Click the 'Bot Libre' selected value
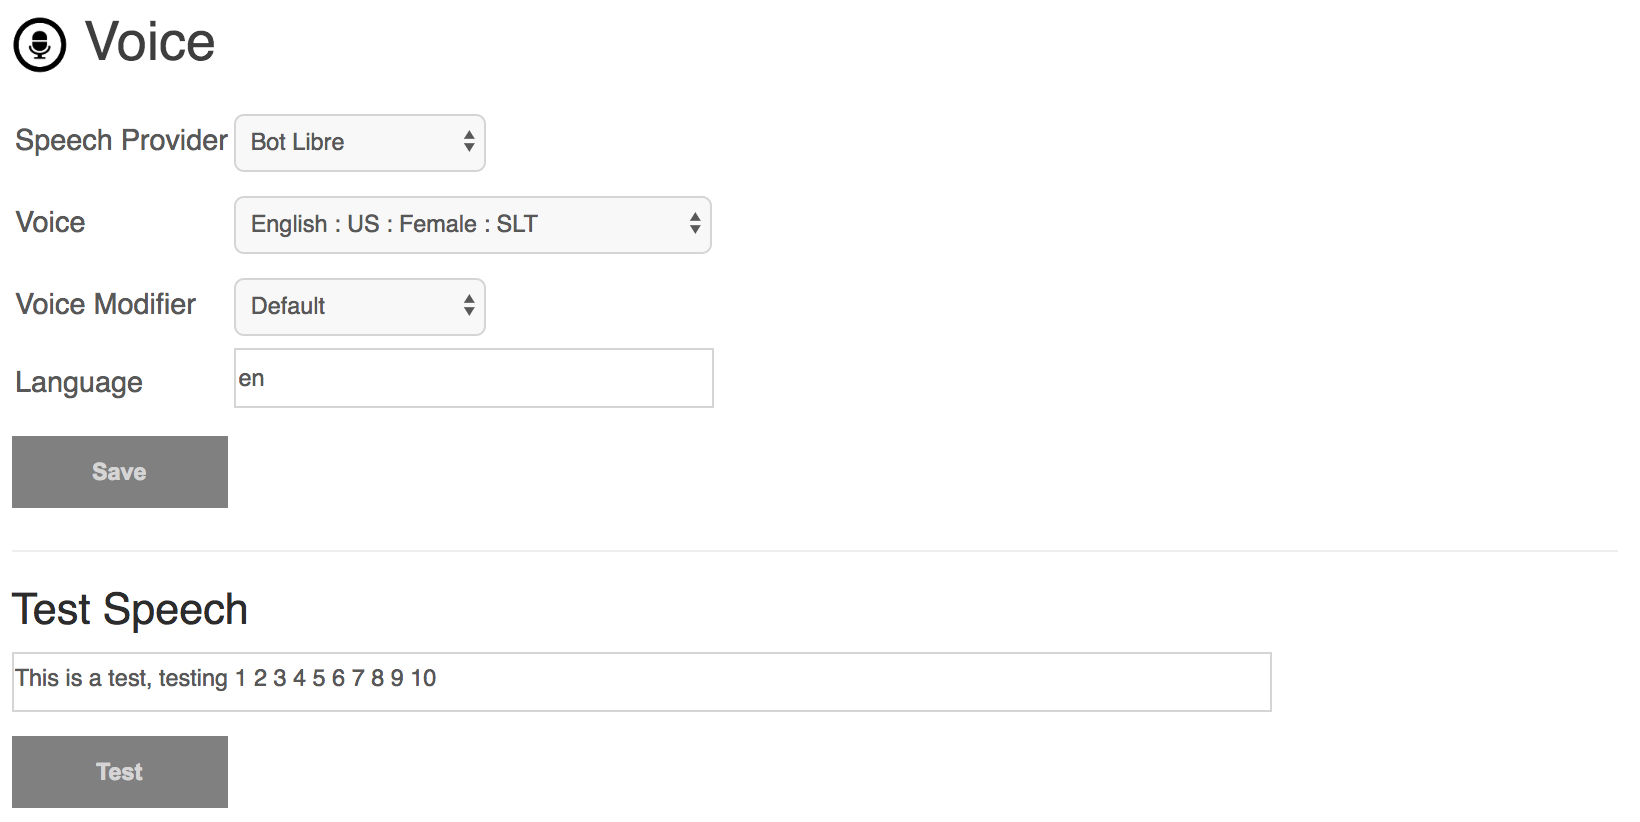Viewport: 1640px width, 822px height. pos(297,142)
